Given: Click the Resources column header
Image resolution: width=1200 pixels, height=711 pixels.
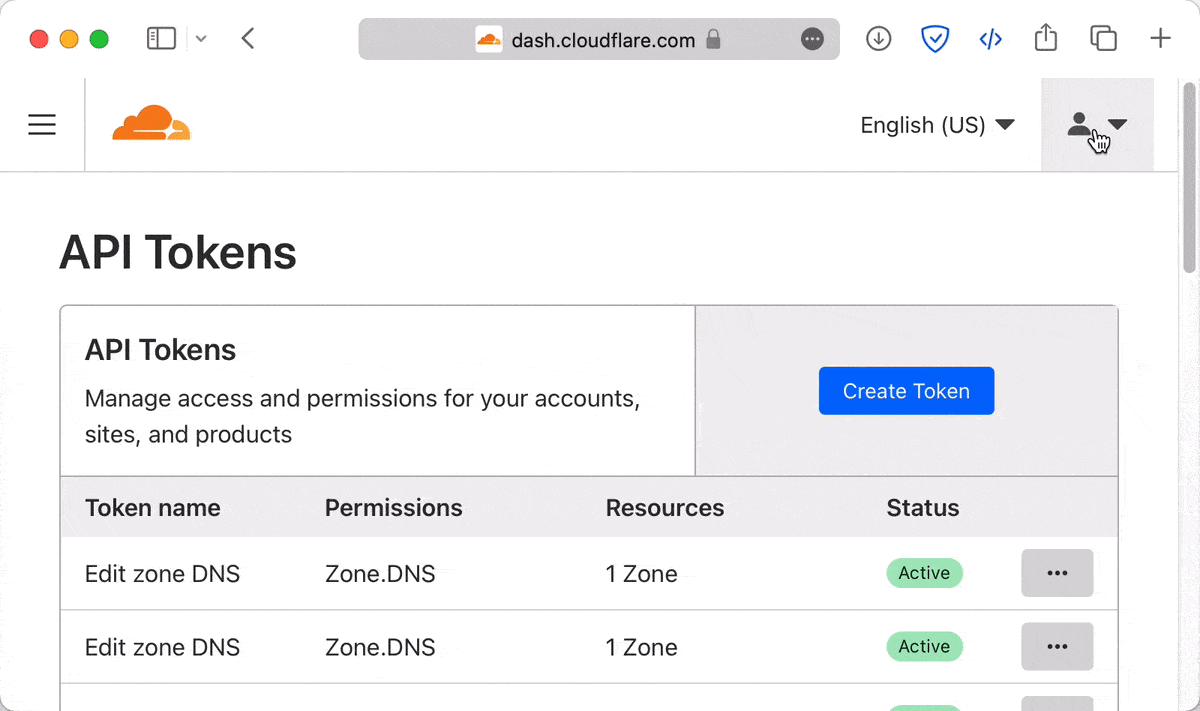Looking at the screenshot, I should click(665, 508).
